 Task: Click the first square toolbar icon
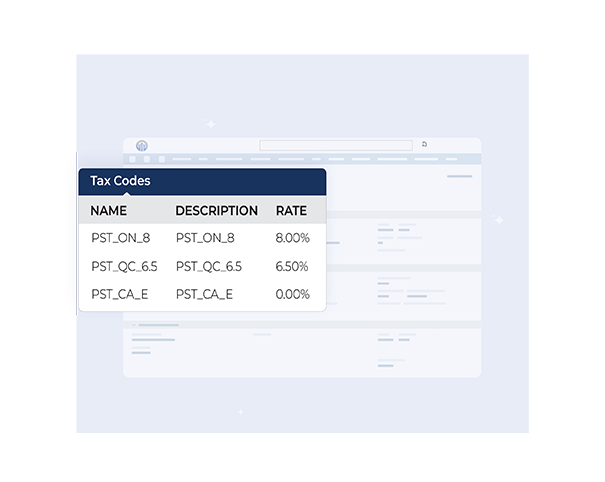(x=134, y=159)
